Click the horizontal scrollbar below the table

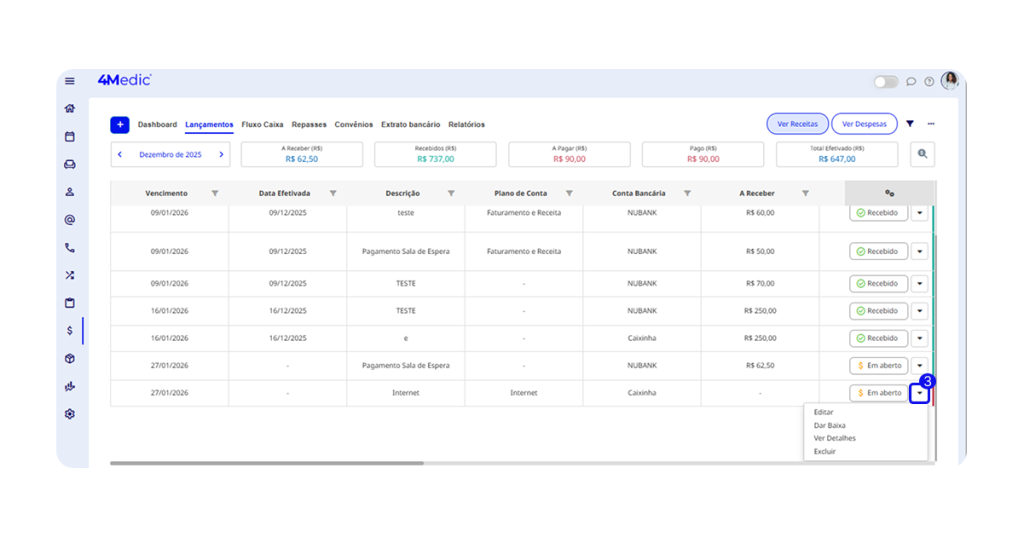[267, 463]
